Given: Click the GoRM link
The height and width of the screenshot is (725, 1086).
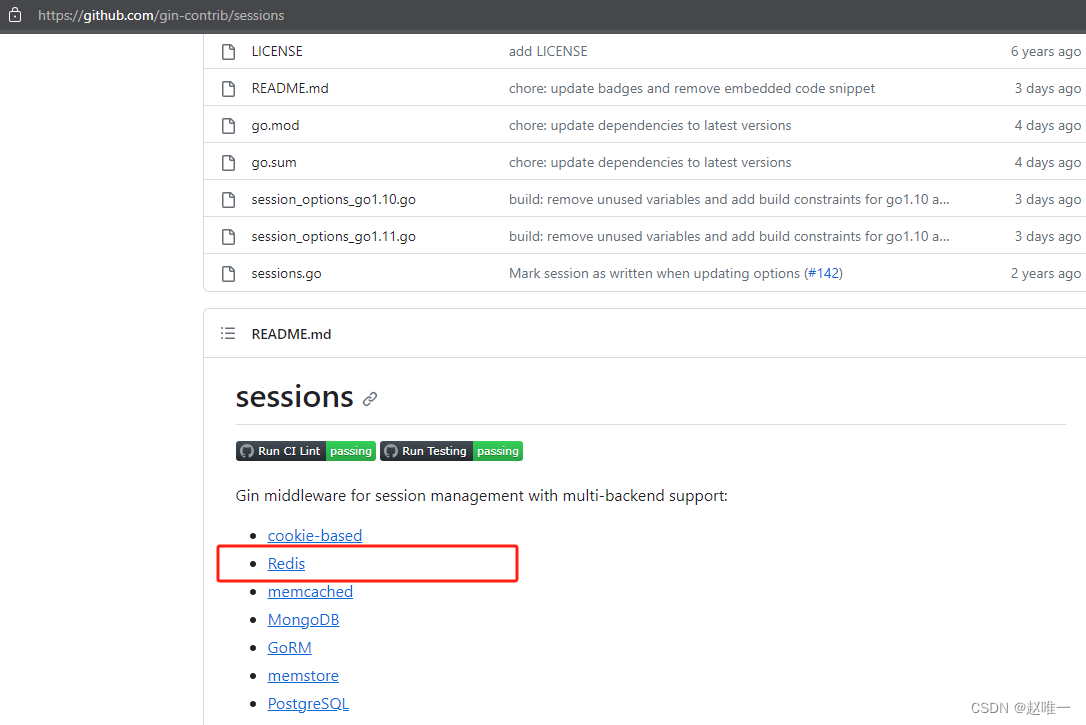Looking at the screenshot, I should (x=289, y=647).
